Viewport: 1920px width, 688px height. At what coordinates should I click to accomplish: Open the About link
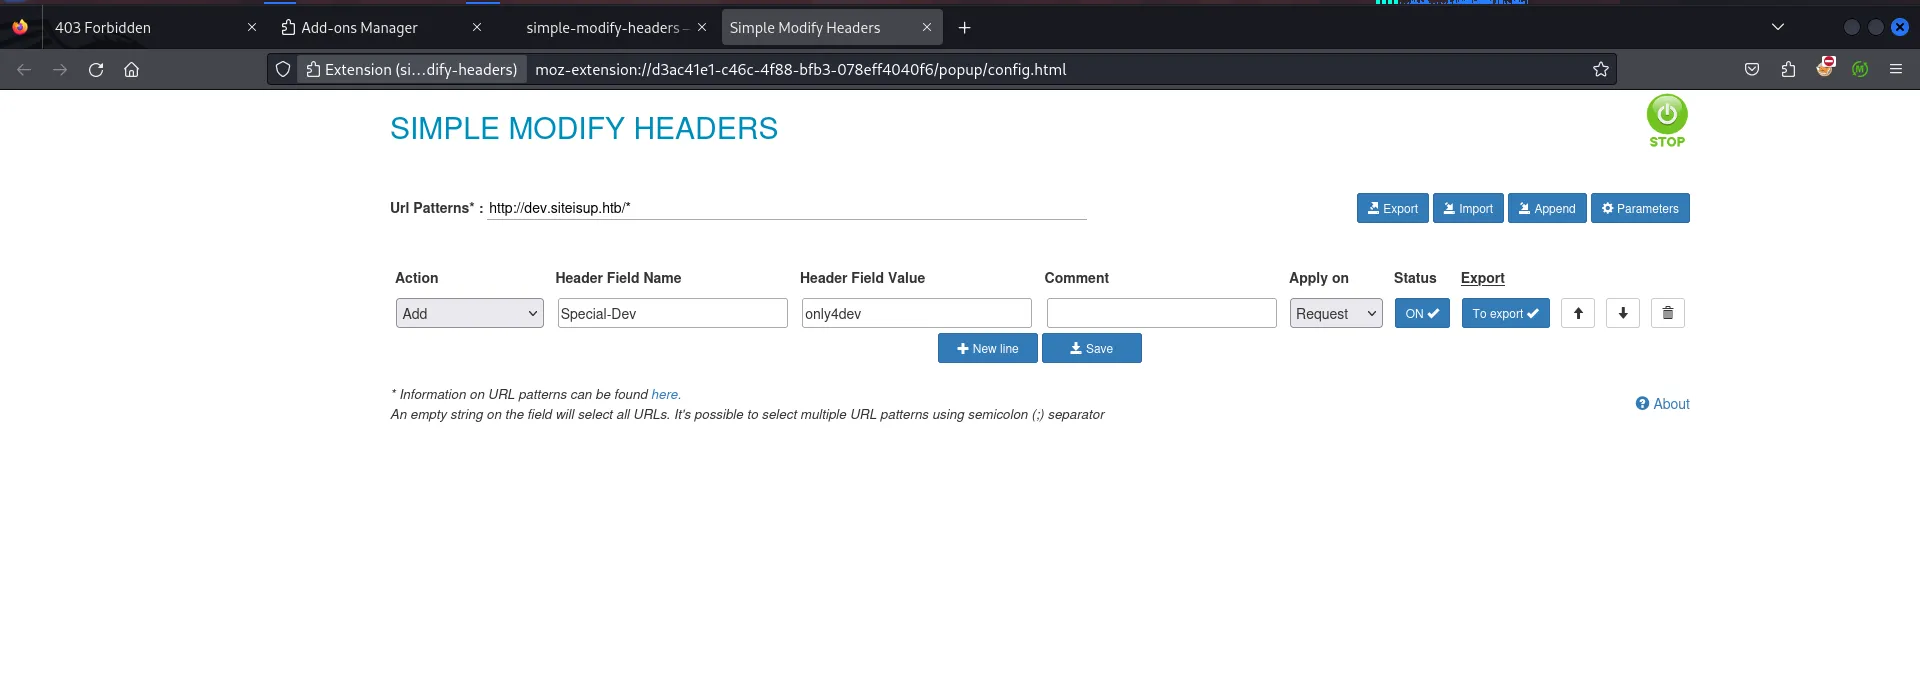coord(1663,404)
